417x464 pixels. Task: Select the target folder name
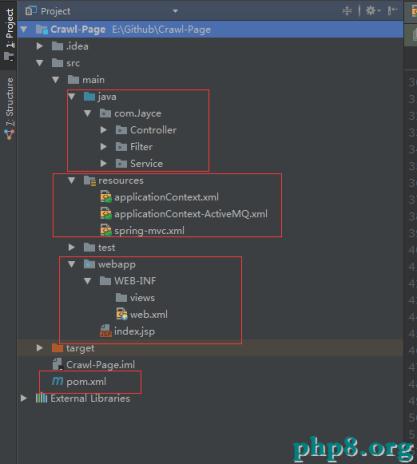[x=80, y=348]
